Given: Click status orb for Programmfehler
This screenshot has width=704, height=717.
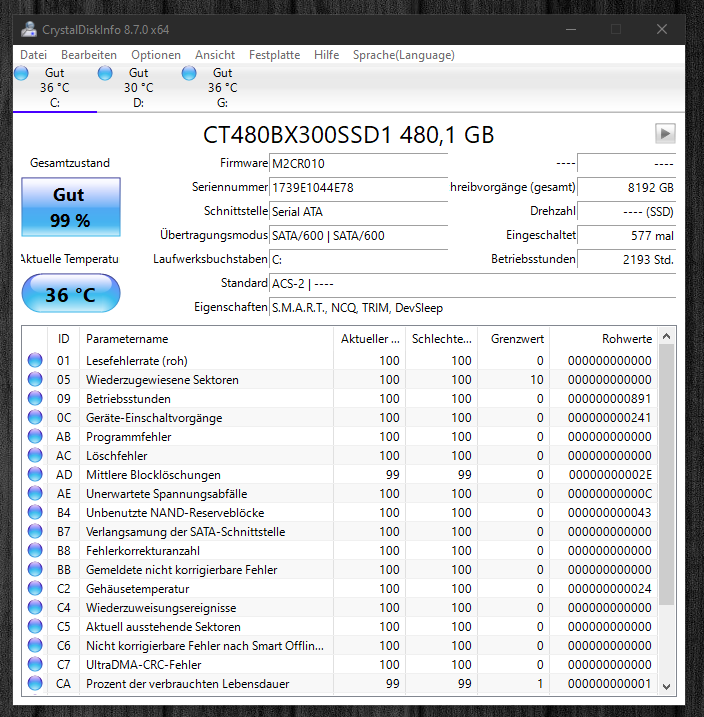Looking at the screenshot, I should [35, 437].
